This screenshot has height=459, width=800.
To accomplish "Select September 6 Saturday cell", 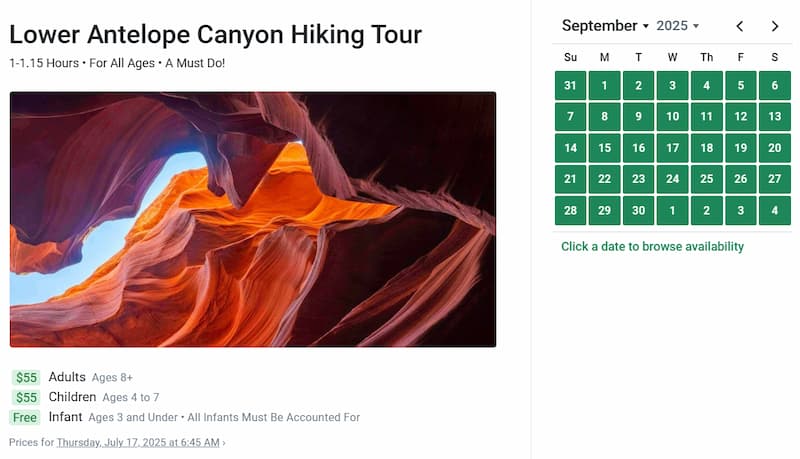I will [774, 86].
